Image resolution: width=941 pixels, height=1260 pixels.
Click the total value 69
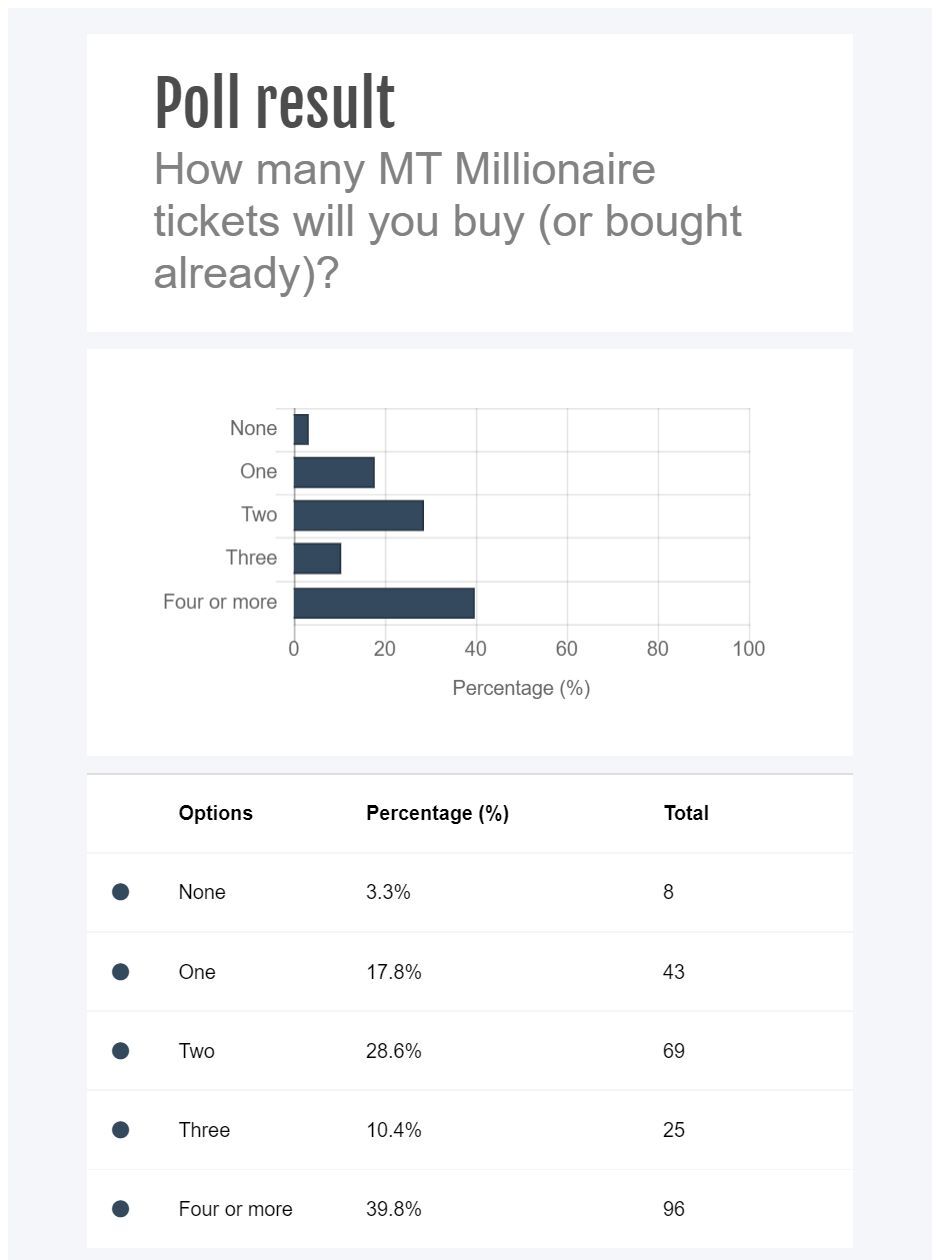(x=674, y=1051)
